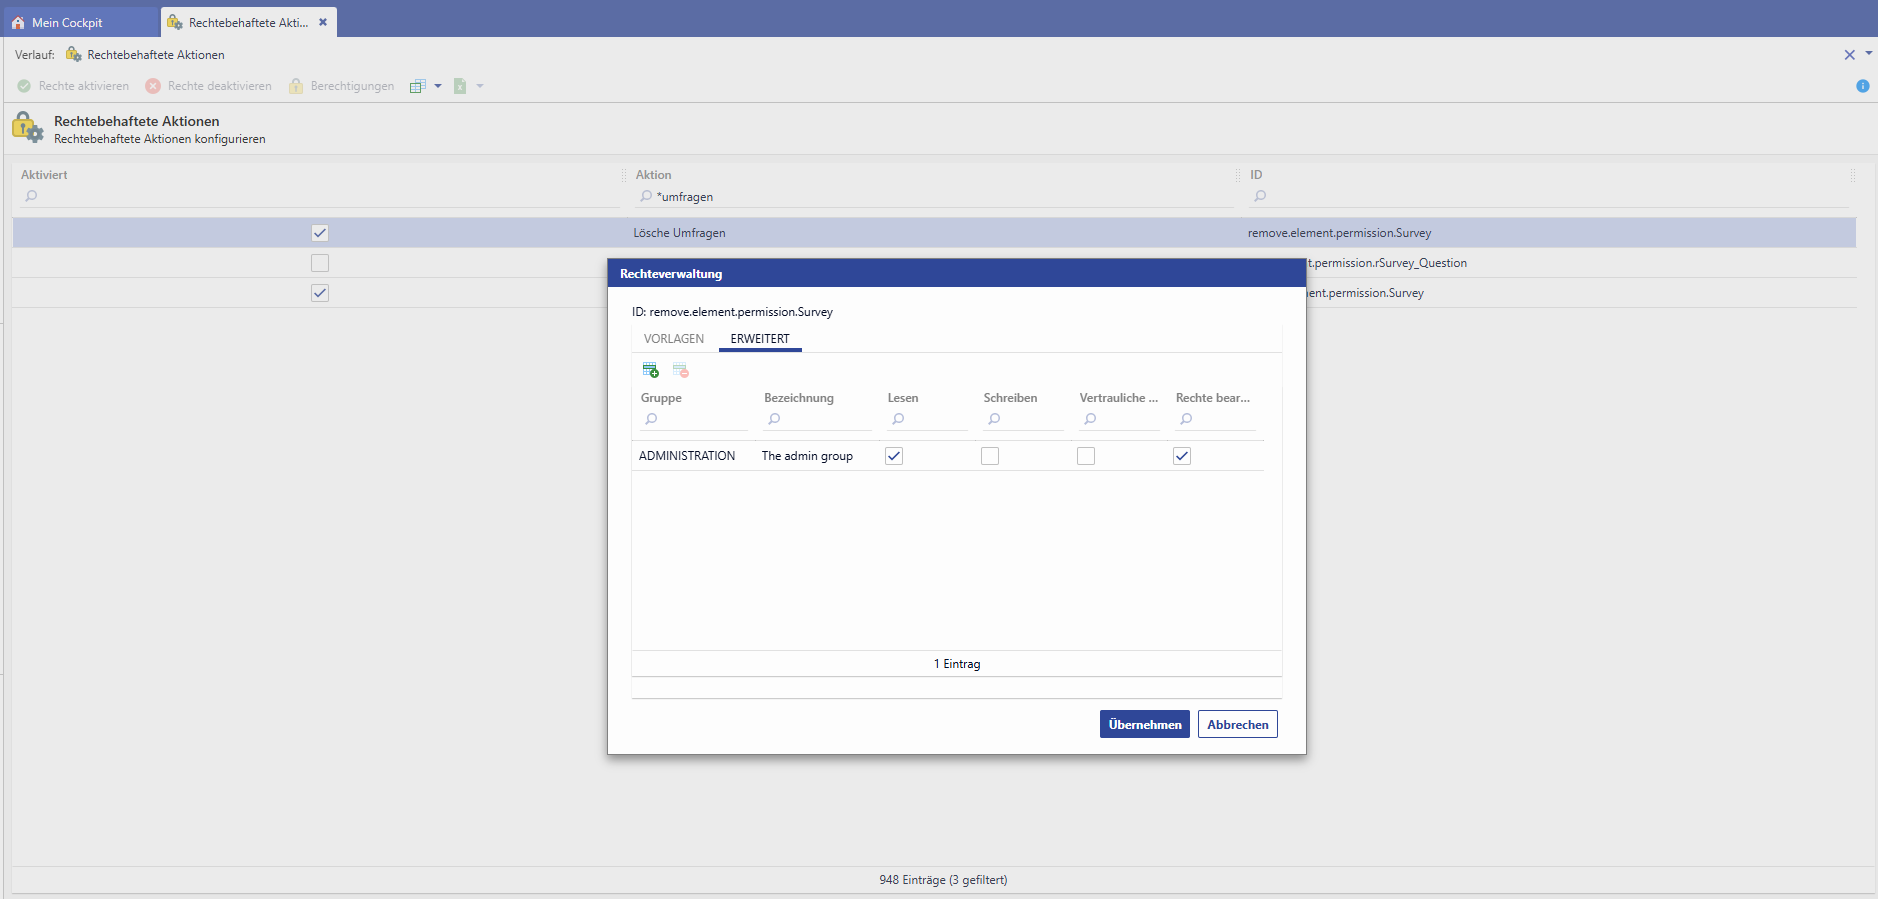Screen dimensions: 1878x899
Task: Click the Abbrechen button
Action: pos(1237,724)
